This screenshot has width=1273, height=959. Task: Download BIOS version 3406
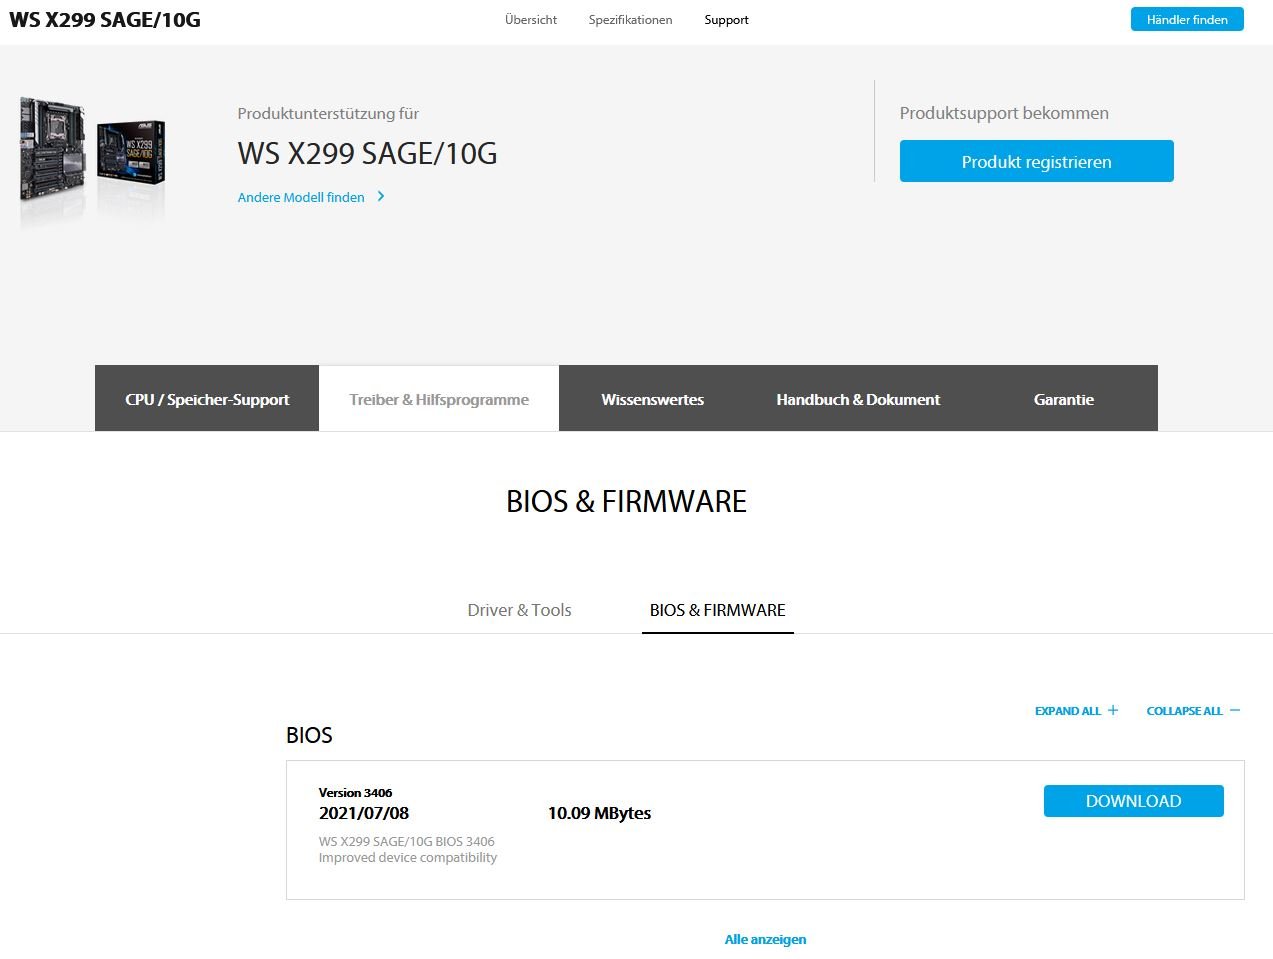pyautogui.click(x=1133, y=801)
